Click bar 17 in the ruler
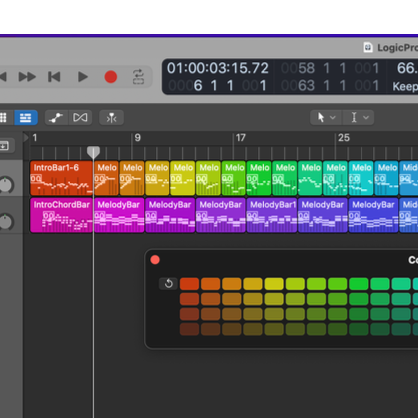The image size is (418, 418). [240, 138]
